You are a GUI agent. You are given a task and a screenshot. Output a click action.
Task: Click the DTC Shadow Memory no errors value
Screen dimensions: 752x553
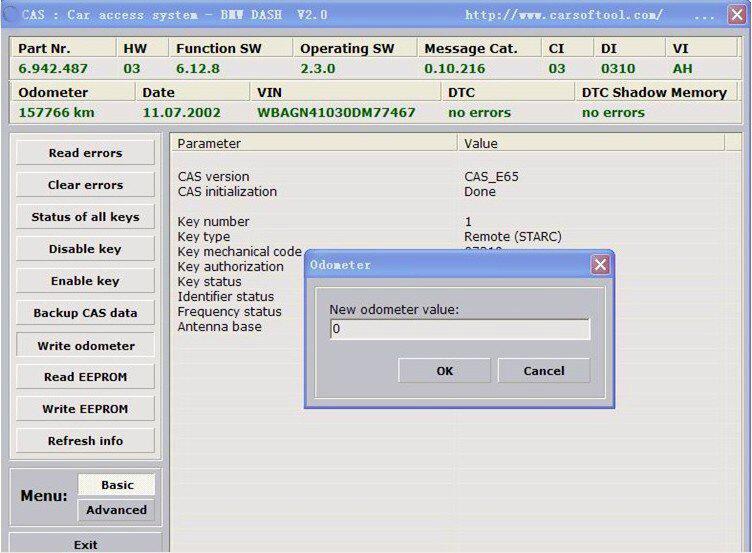pos(613,113)
